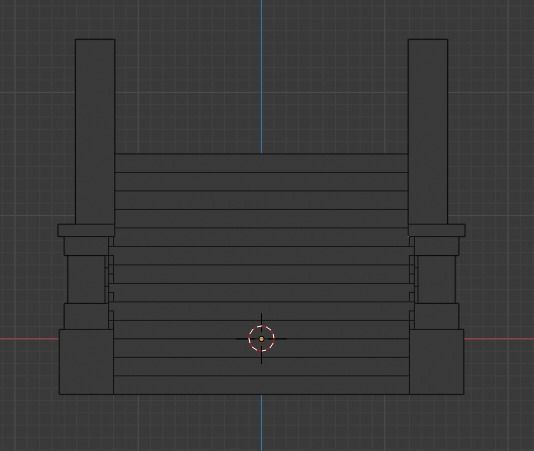The width and height of the screenshot is (534, 451).
Task: Select the bottommost stair step
Action: pos(261,385)
